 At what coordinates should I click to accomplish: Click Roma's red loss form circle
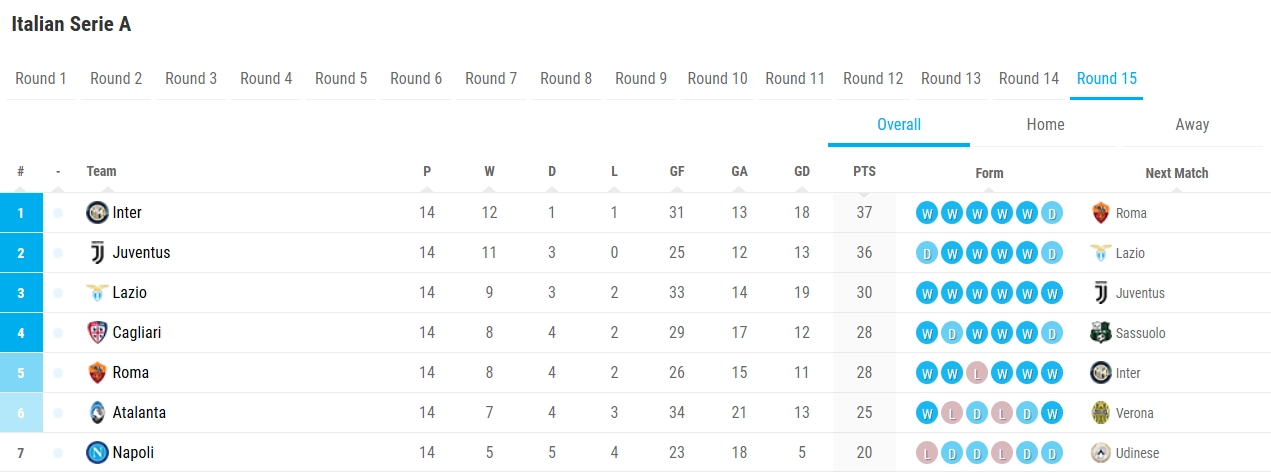click(x=977, y=373)
